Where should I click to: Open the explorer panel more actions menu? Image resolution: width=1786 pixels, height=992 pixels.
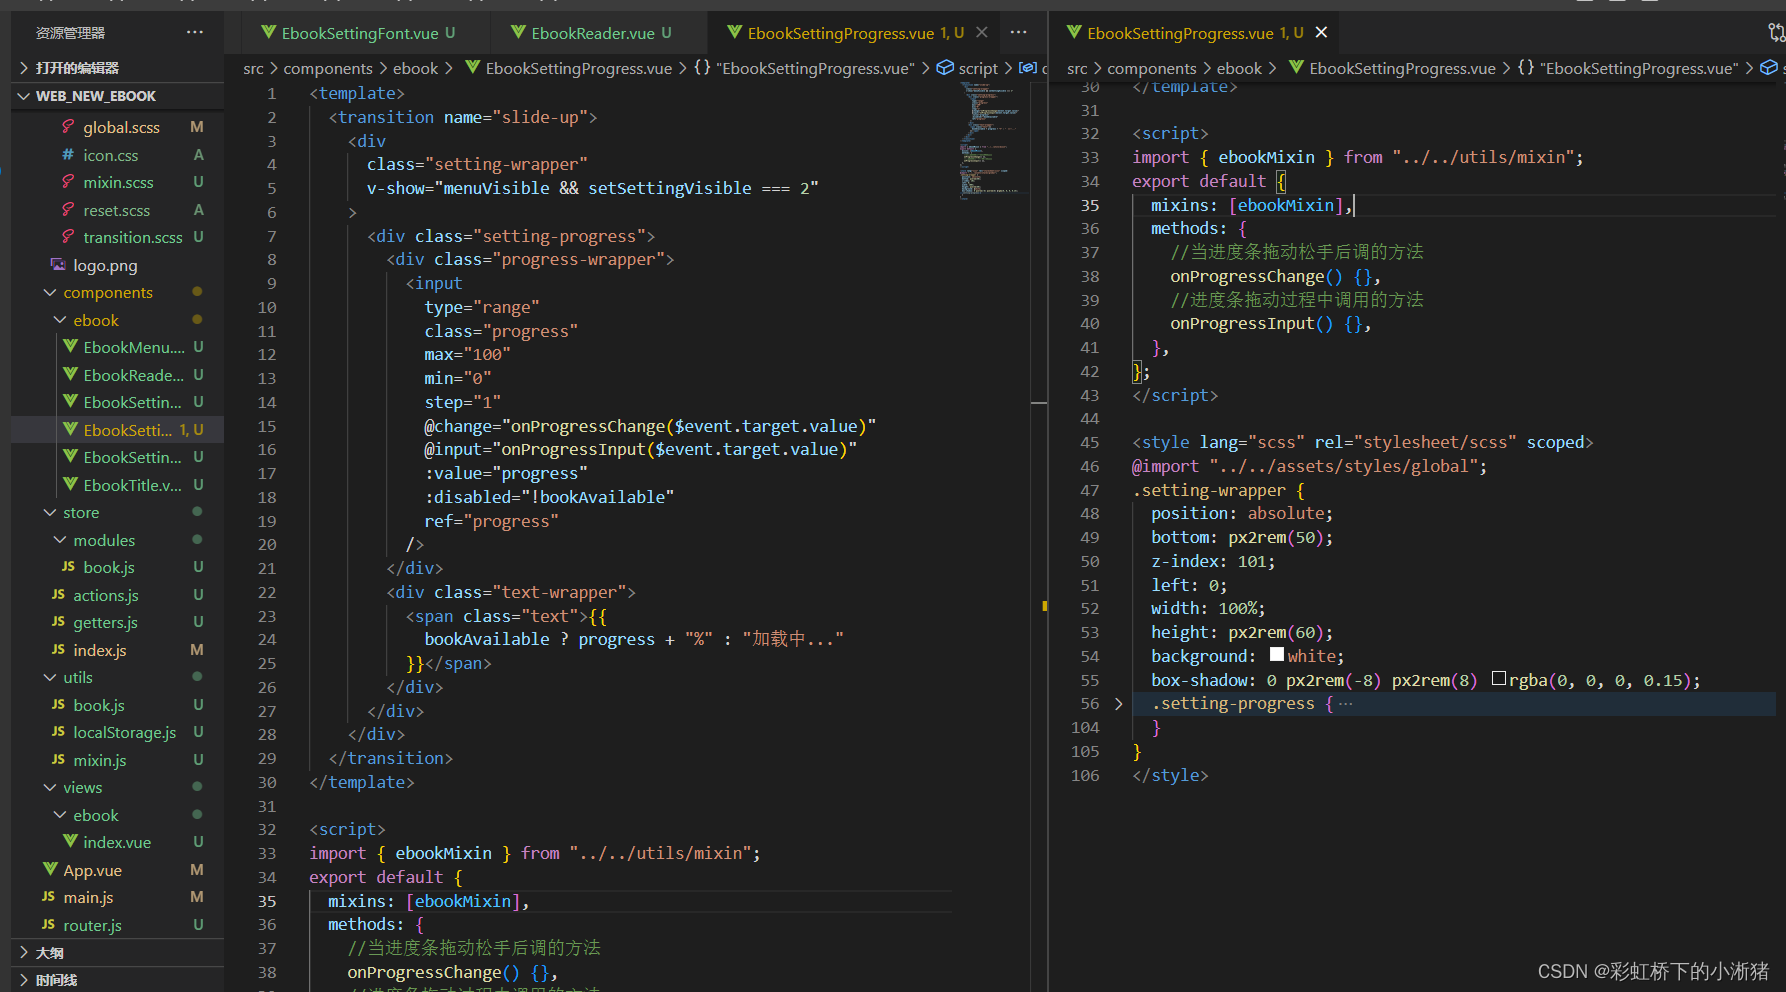[194, 33]
